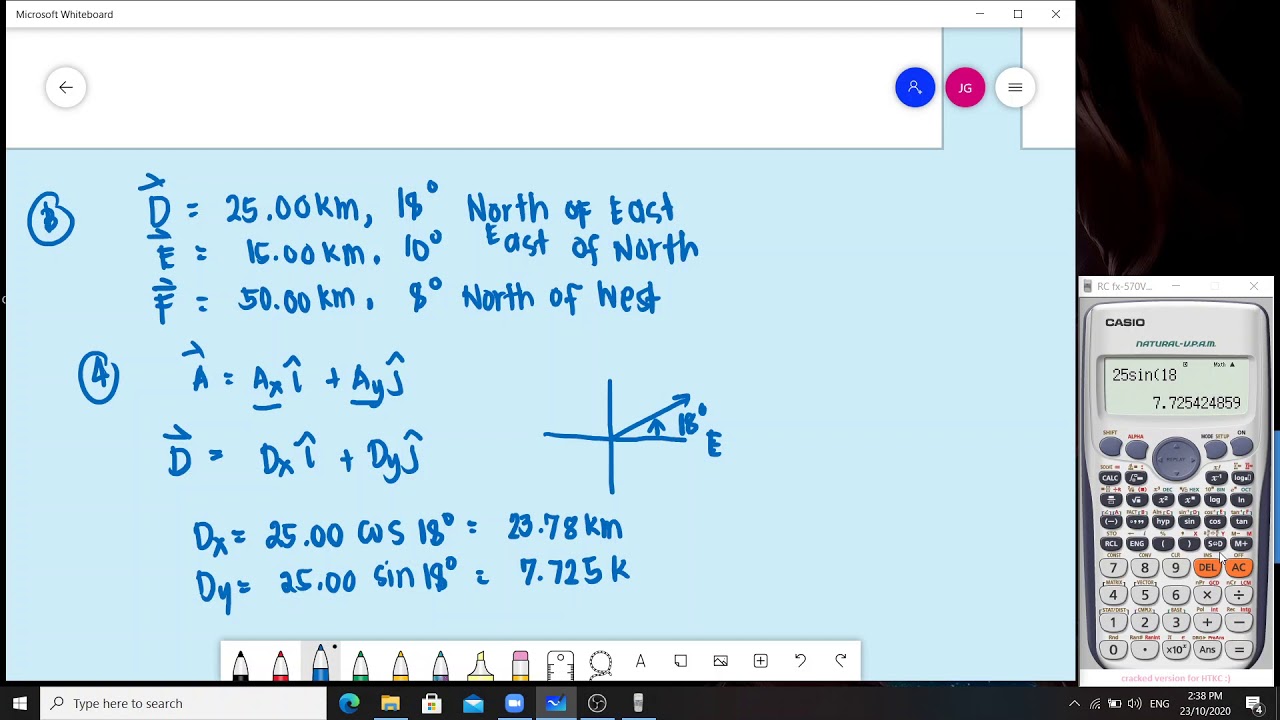Select the green pen tool
This screenshot has height=720, width=1280.
(360, 664)
